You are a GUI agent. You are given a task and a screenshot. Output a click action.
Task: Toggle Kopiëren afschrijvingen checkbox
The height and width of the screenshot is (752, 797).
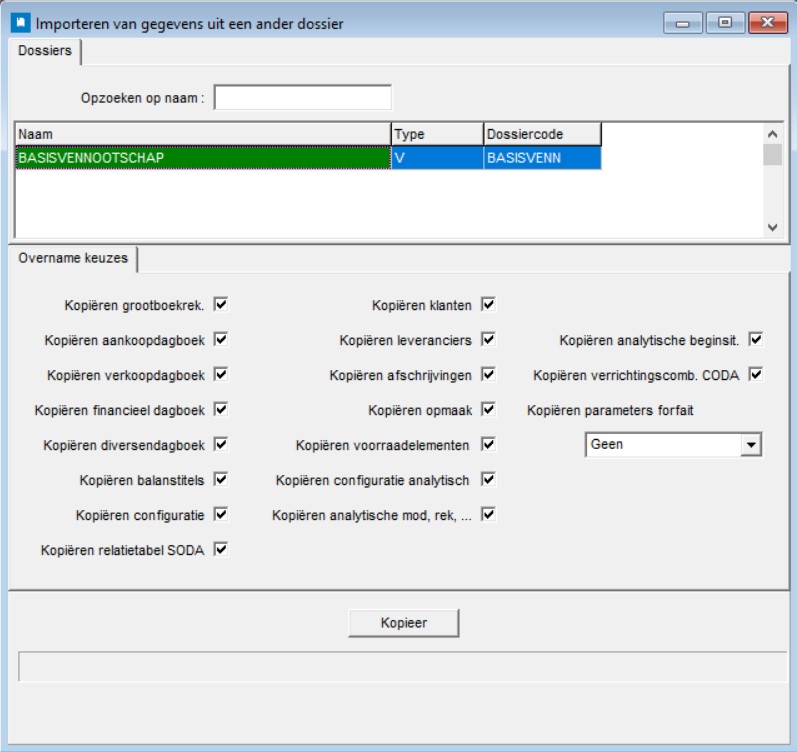[488, 375]
